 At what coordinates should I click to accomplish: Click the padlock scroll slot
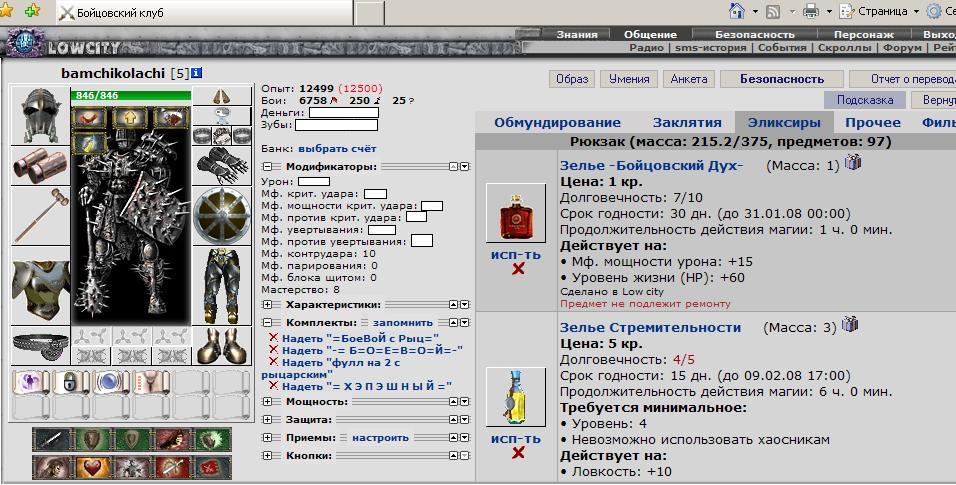point(71,383)
